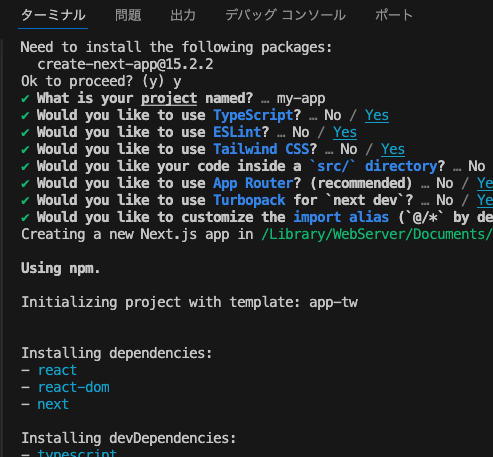This screenshot has height=457, width=493.
Task: Click No on the Turbopack line
Action: point(445,200)
